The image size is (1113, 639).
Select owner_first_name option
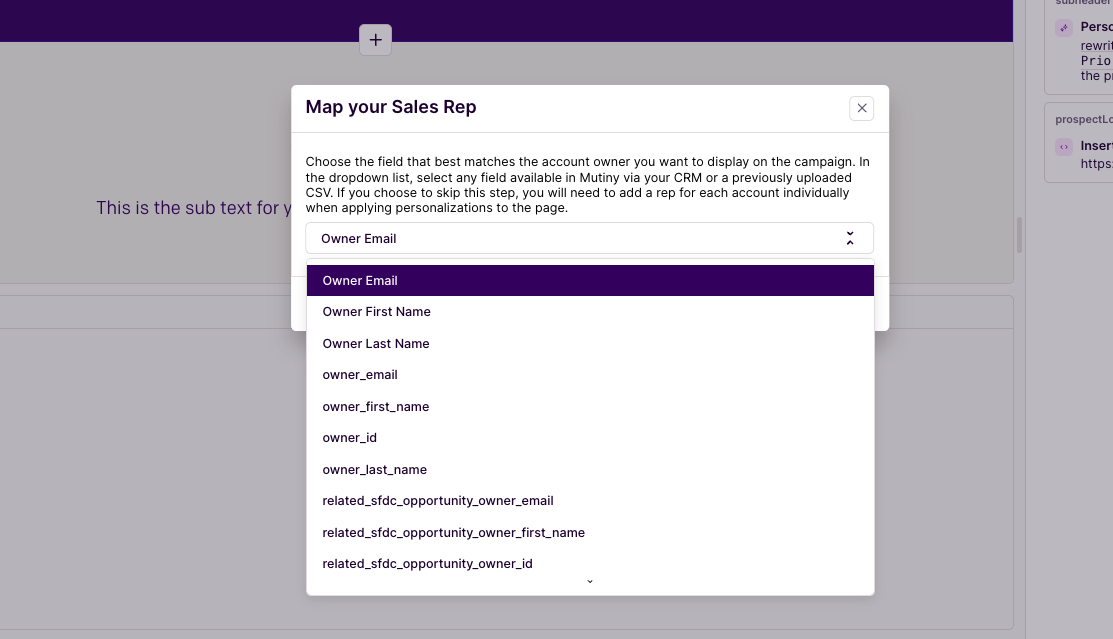point(590,407)
